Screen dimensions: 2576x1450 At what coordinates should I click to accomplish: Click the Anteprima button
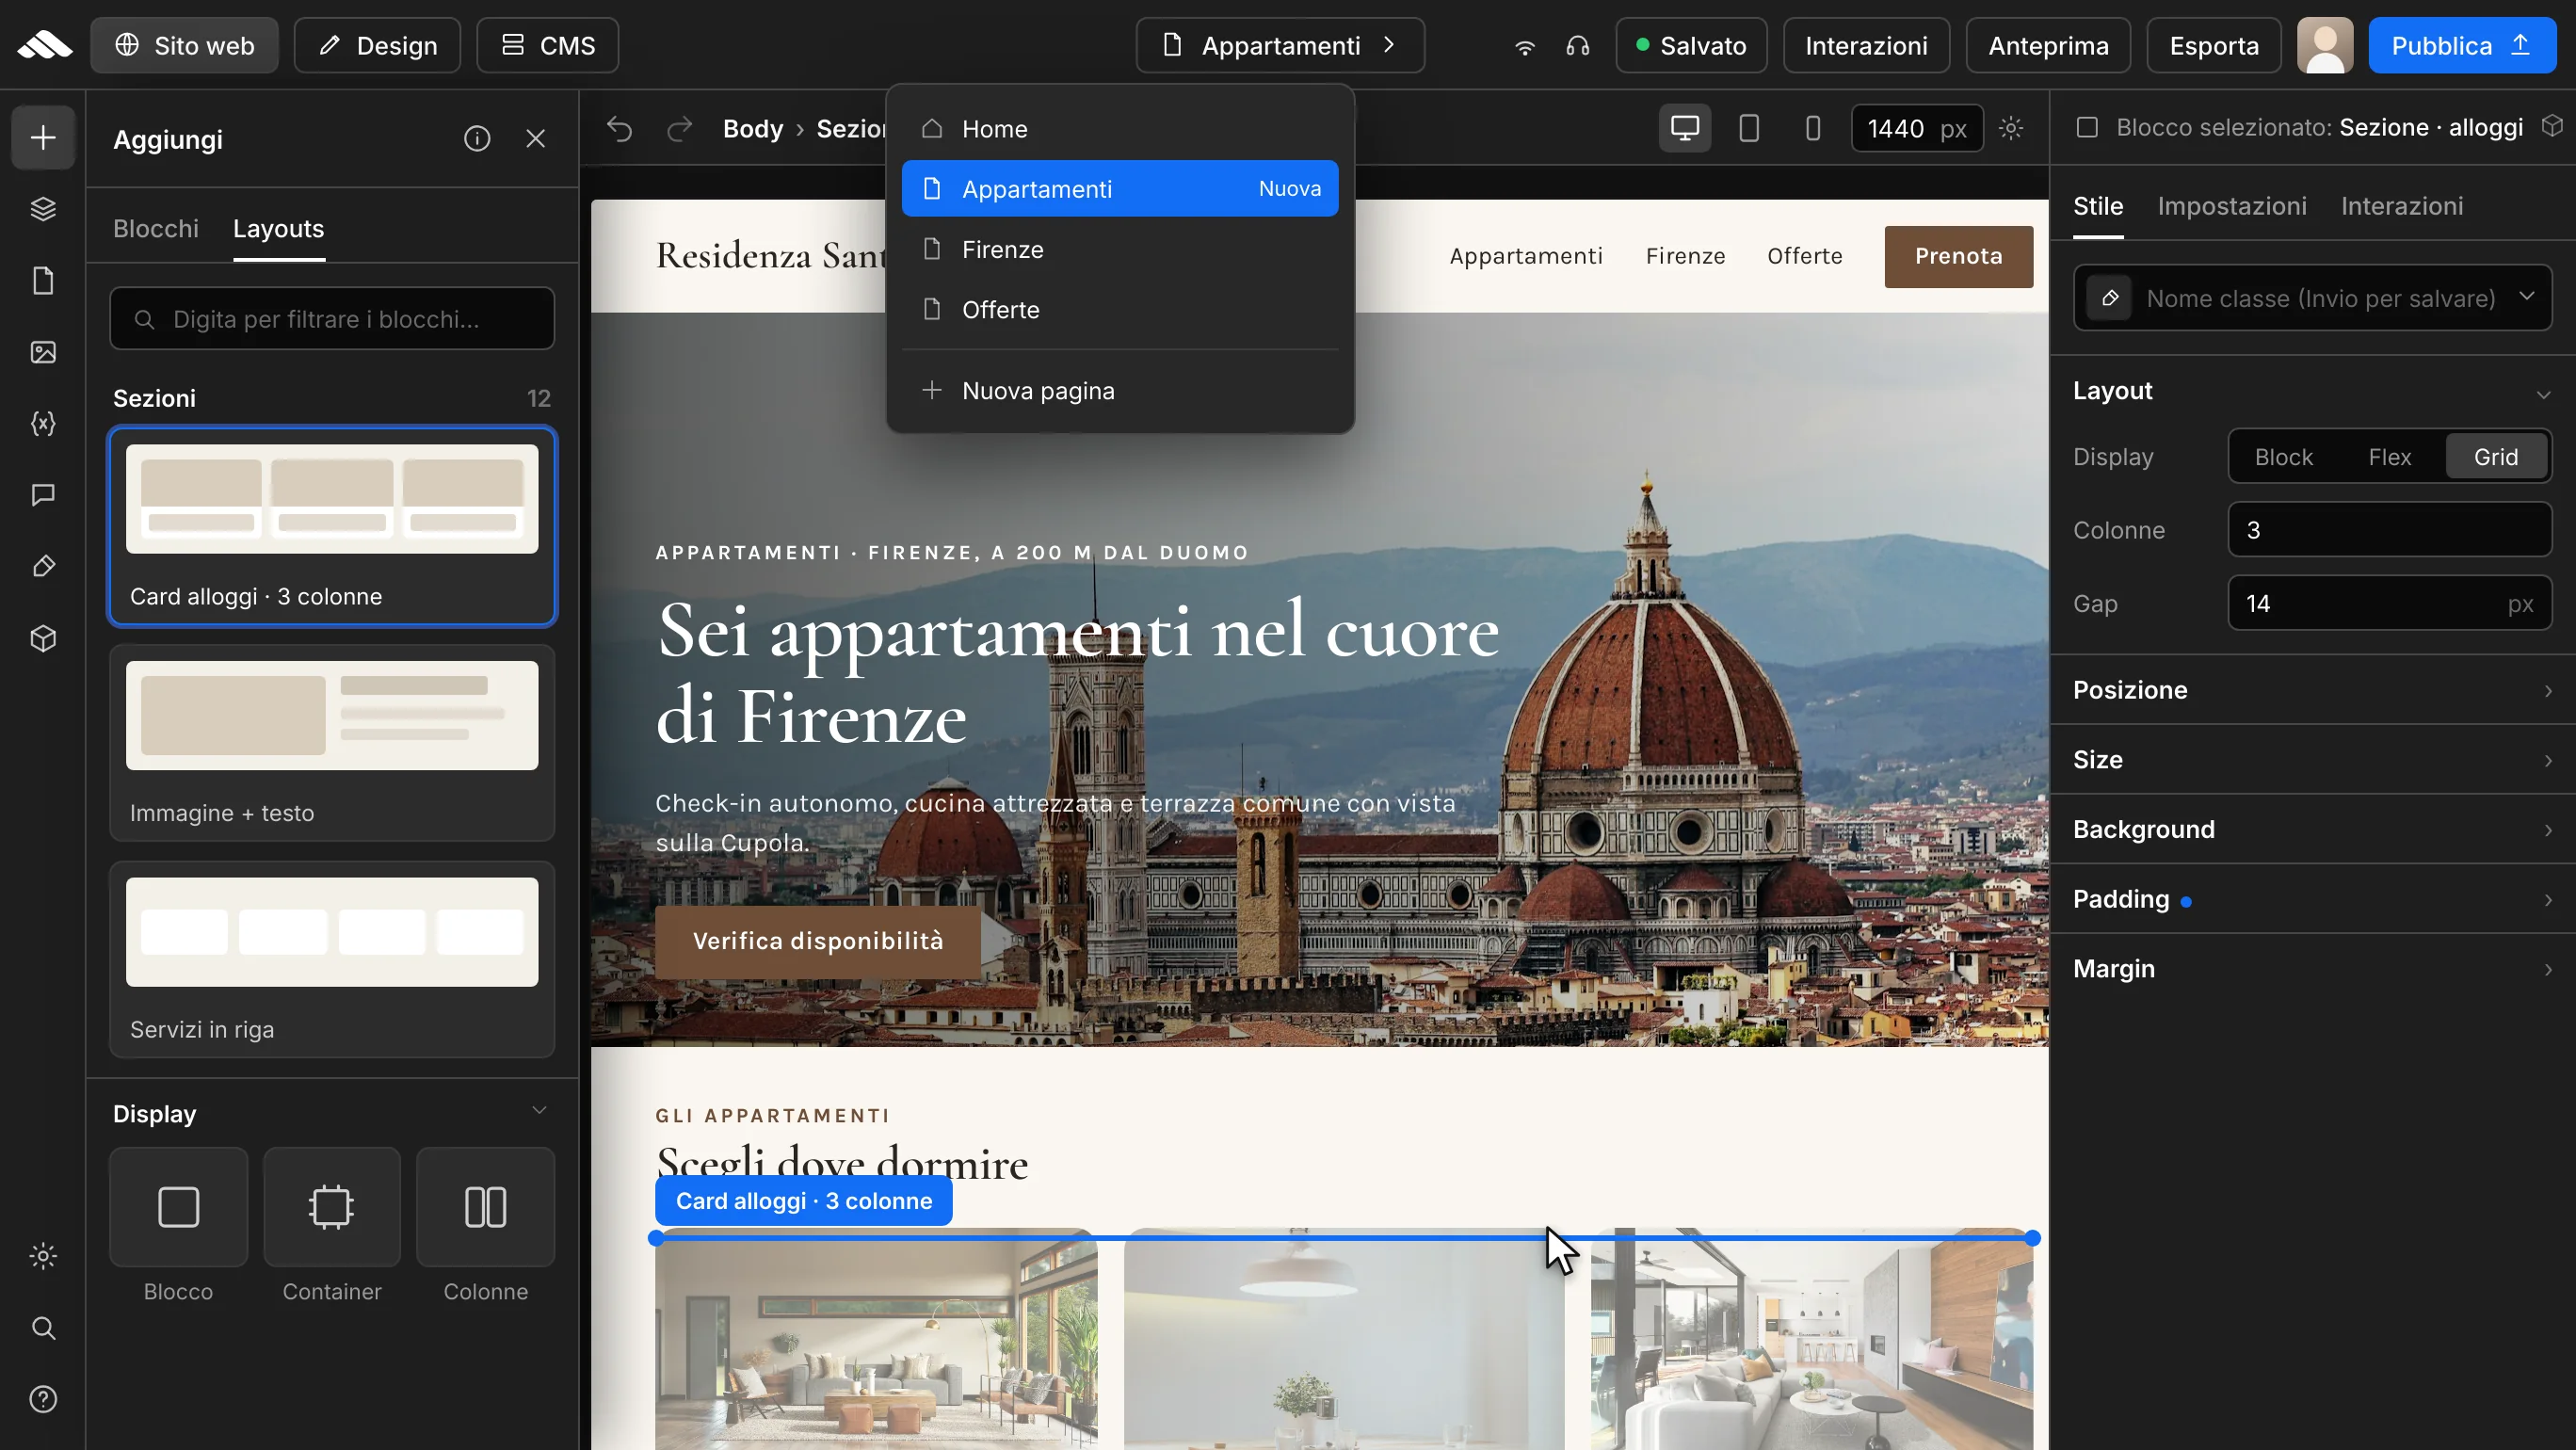coord(2048,46)
